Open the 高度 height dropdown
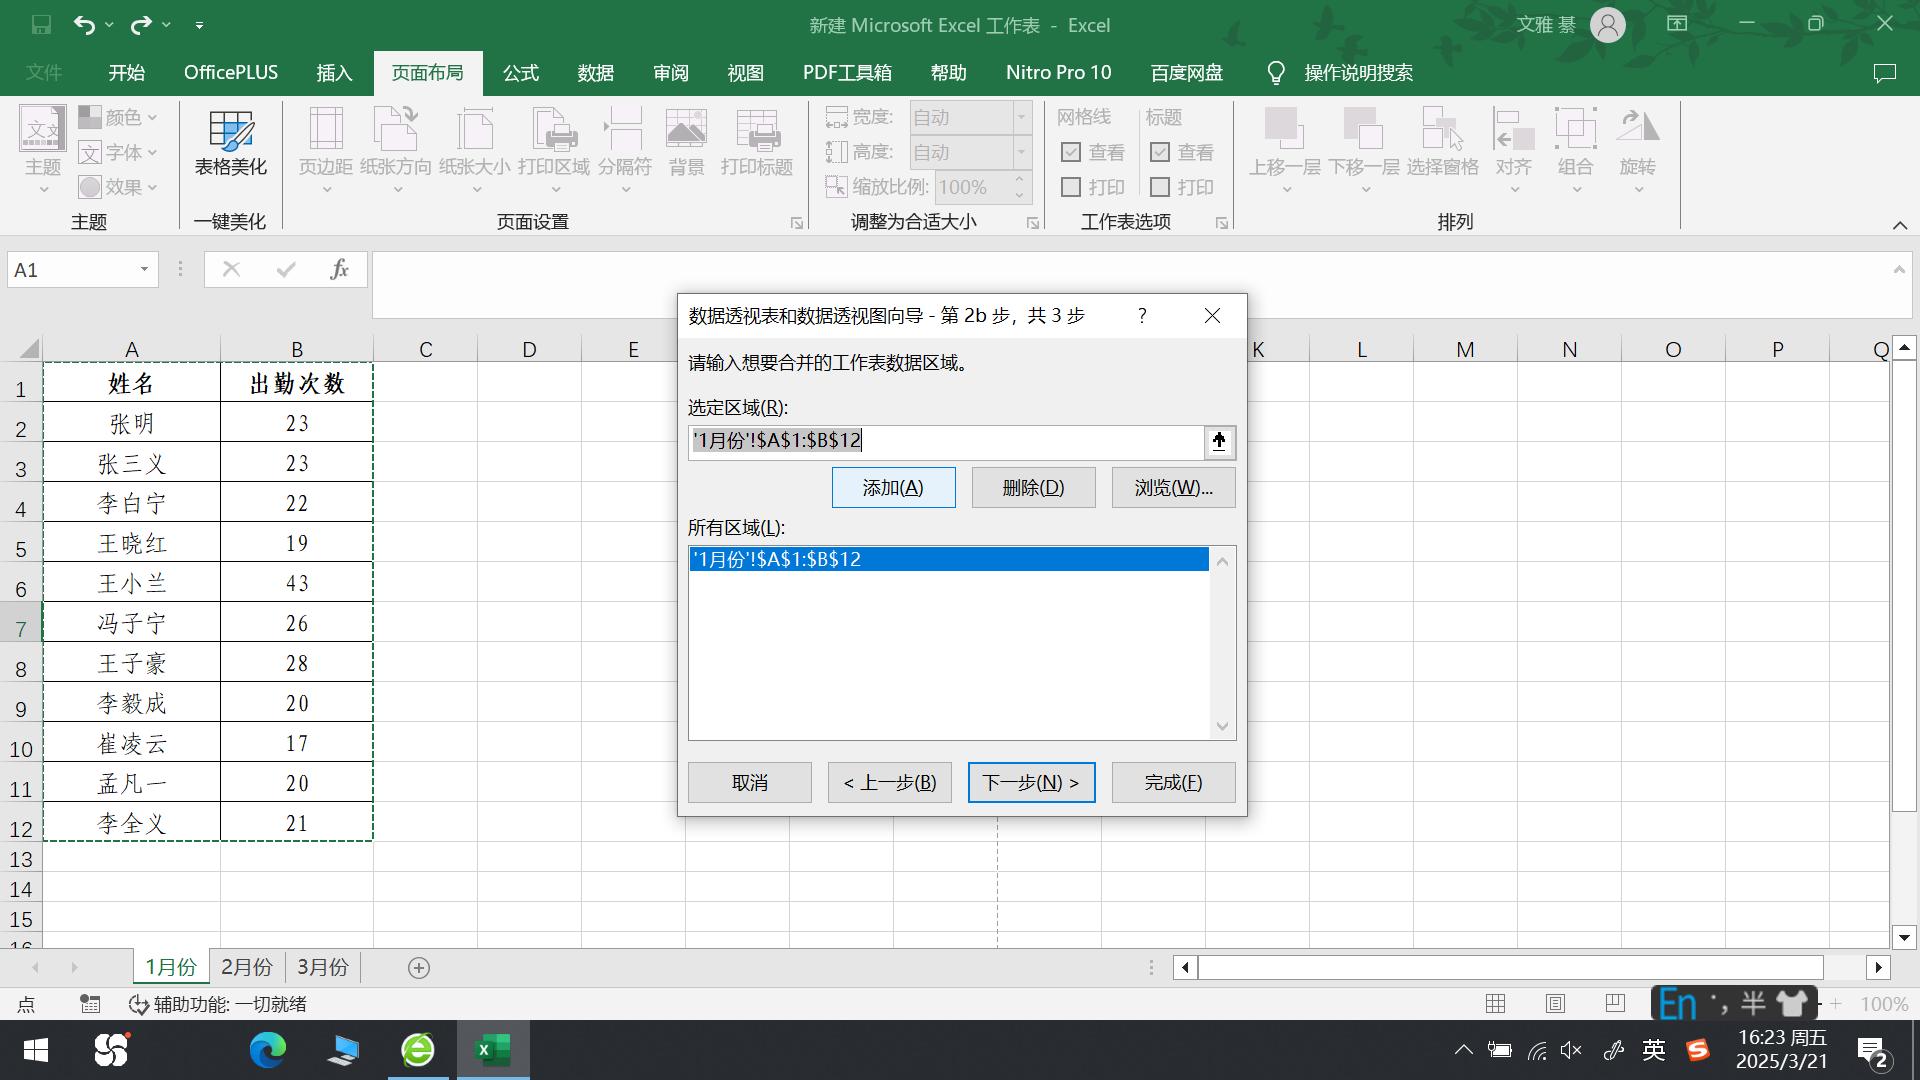1920x1080 pixels. 1021,152
